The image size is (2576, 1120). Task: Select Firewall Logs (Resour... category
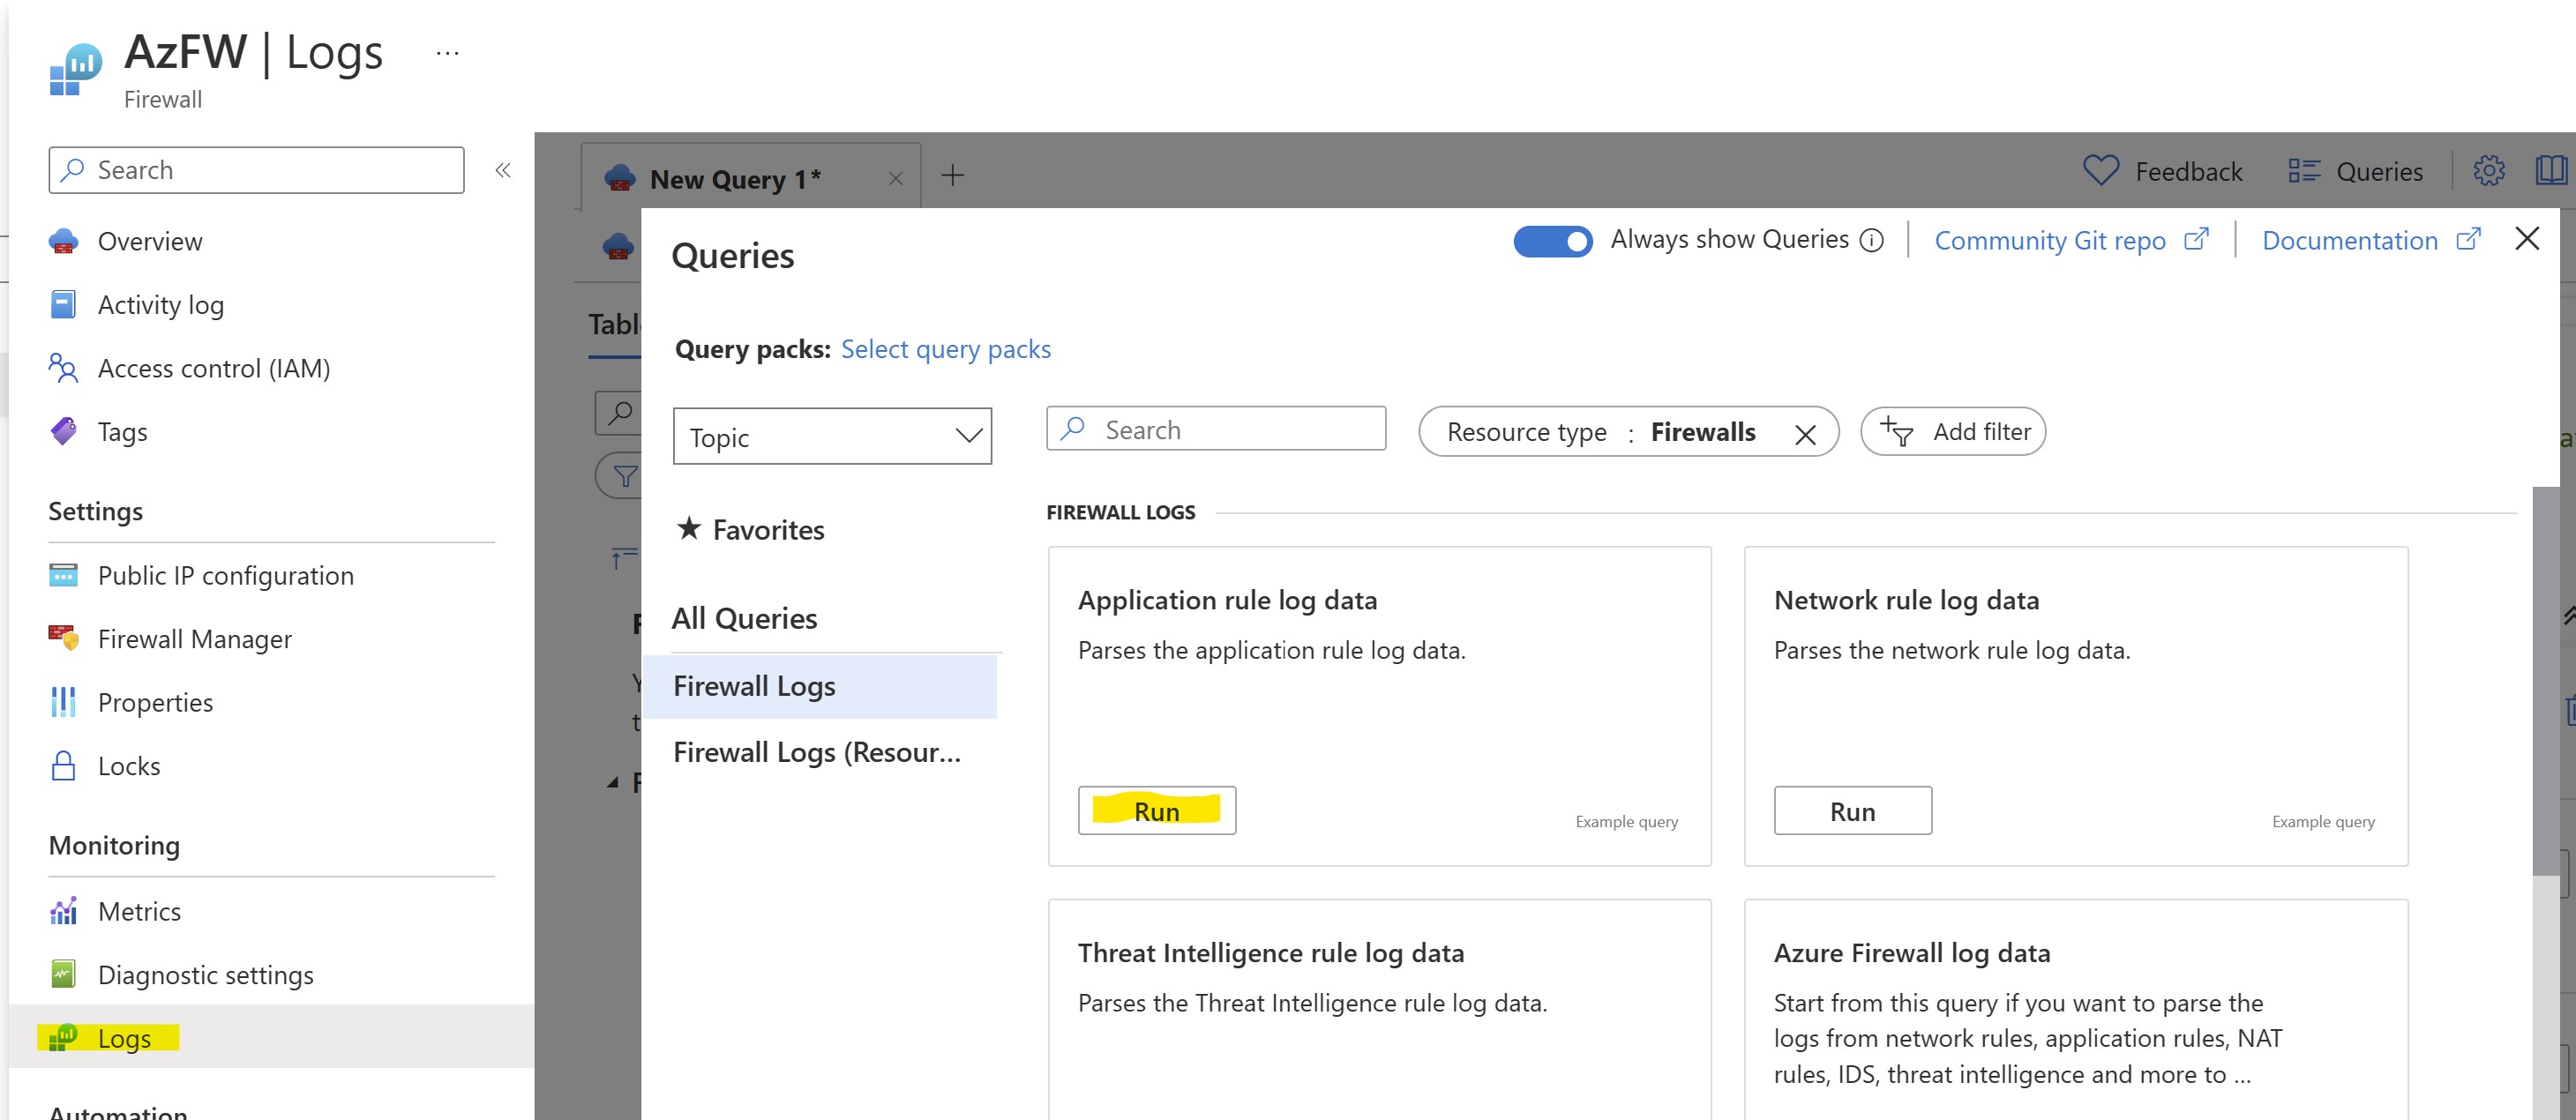point(816,752)
